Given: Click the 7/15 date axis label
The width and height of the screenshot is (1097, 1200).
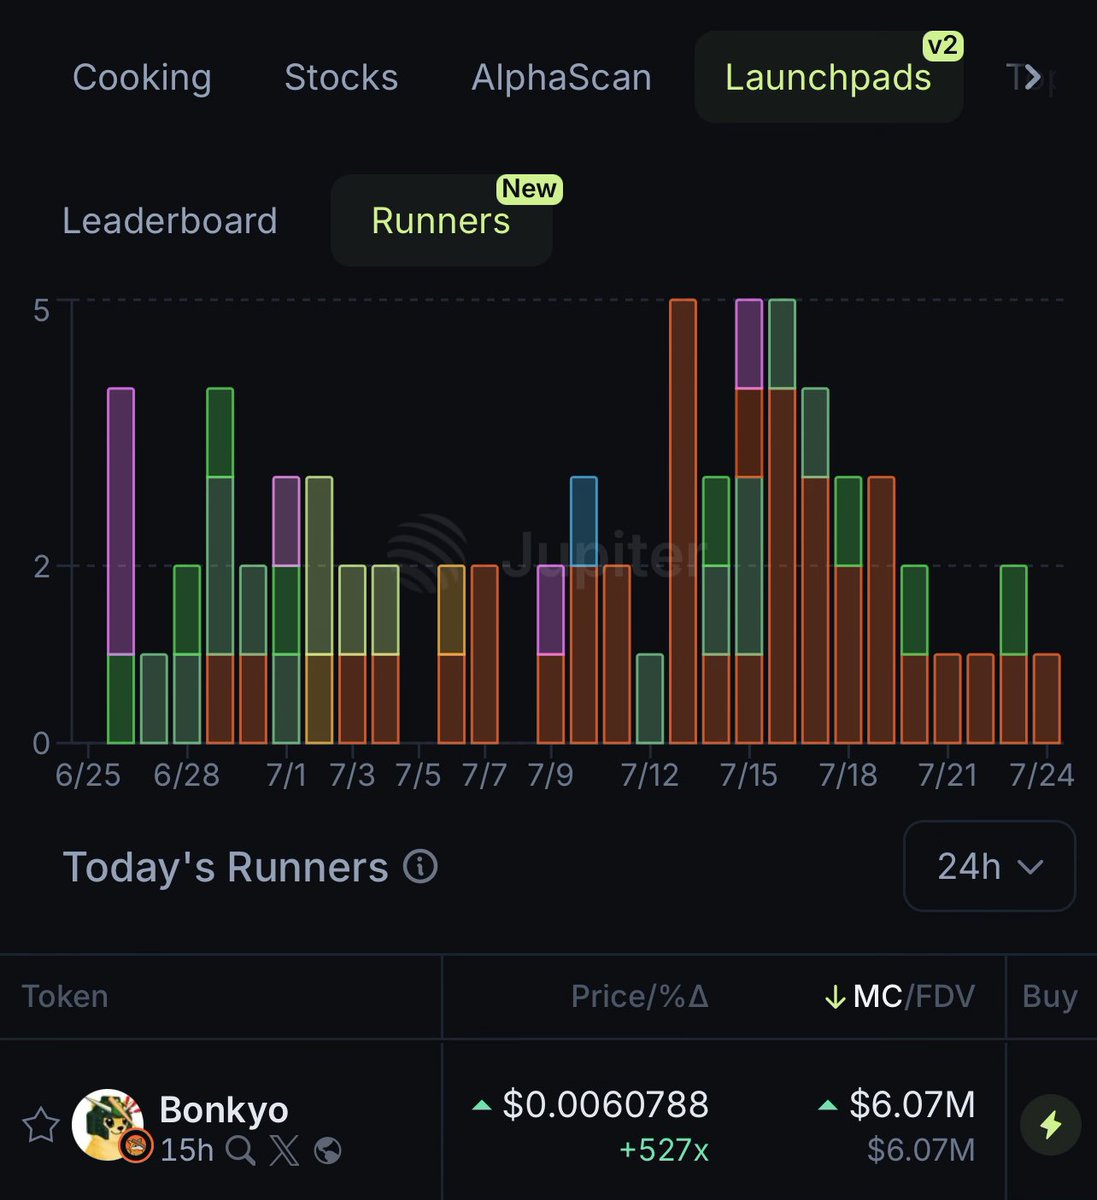Looking at the screenshot, I should [749, 775].
